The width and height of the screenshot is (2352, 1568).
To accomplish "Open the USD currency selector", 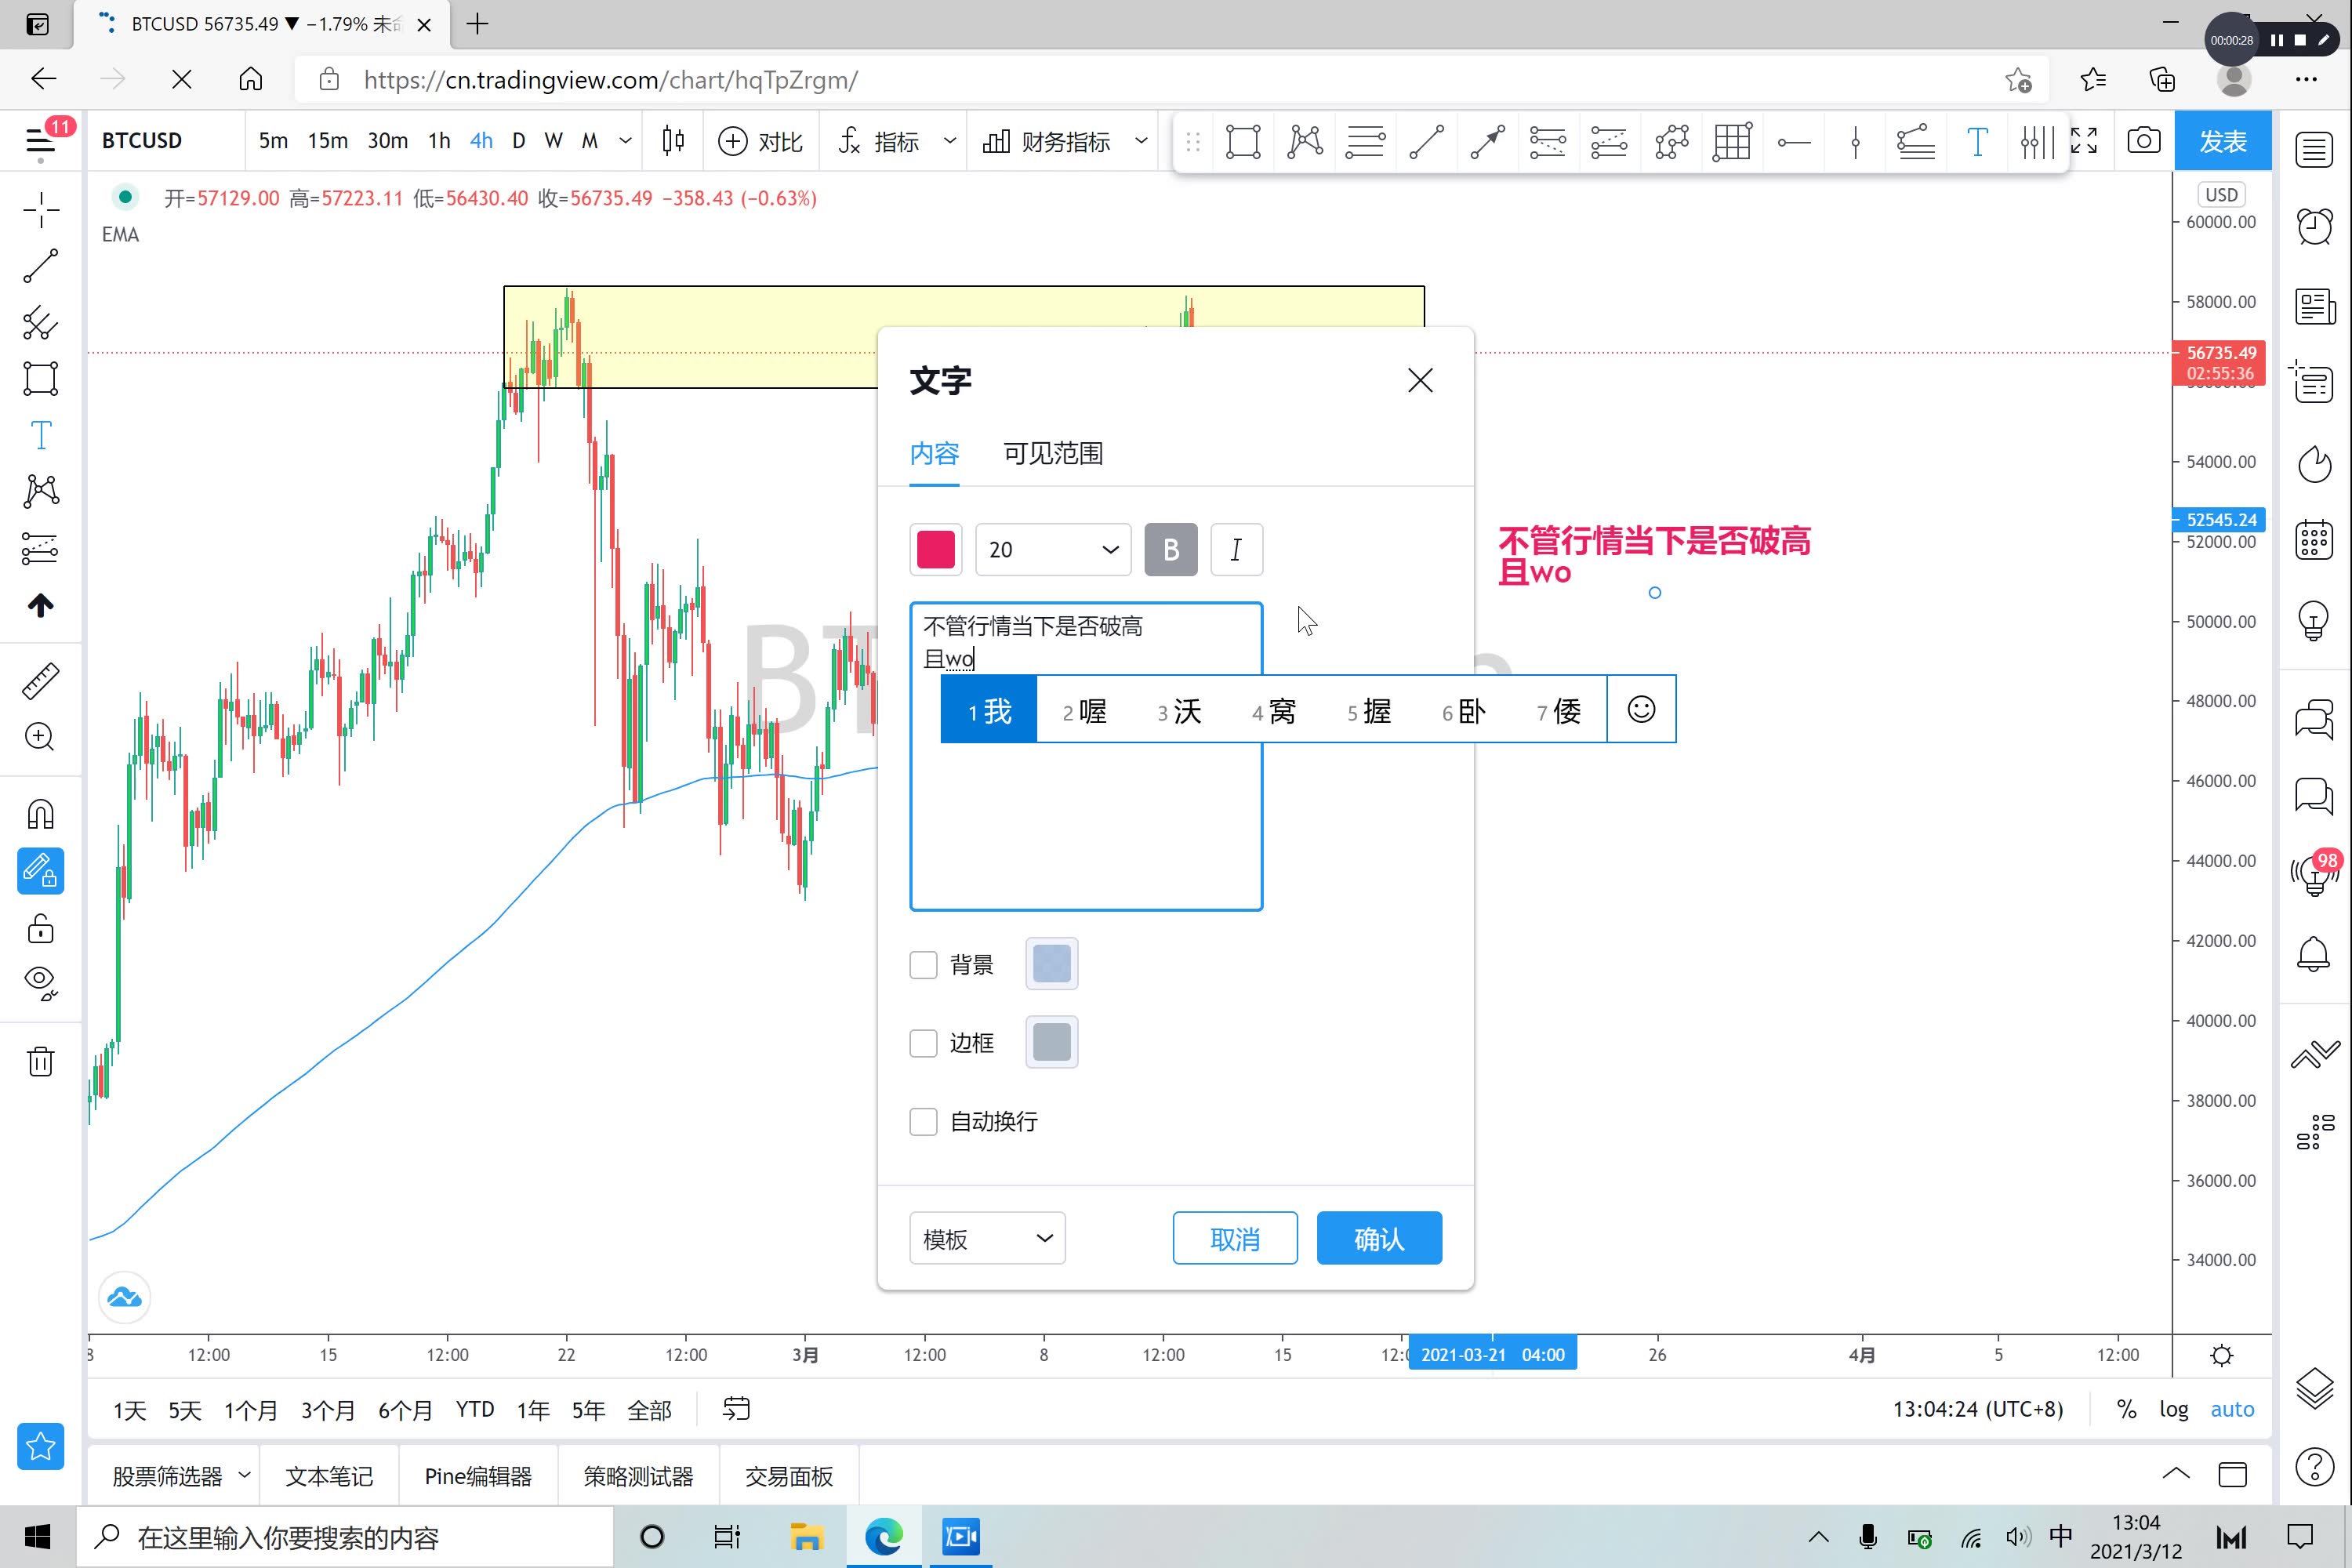I will pos(2221,195).
